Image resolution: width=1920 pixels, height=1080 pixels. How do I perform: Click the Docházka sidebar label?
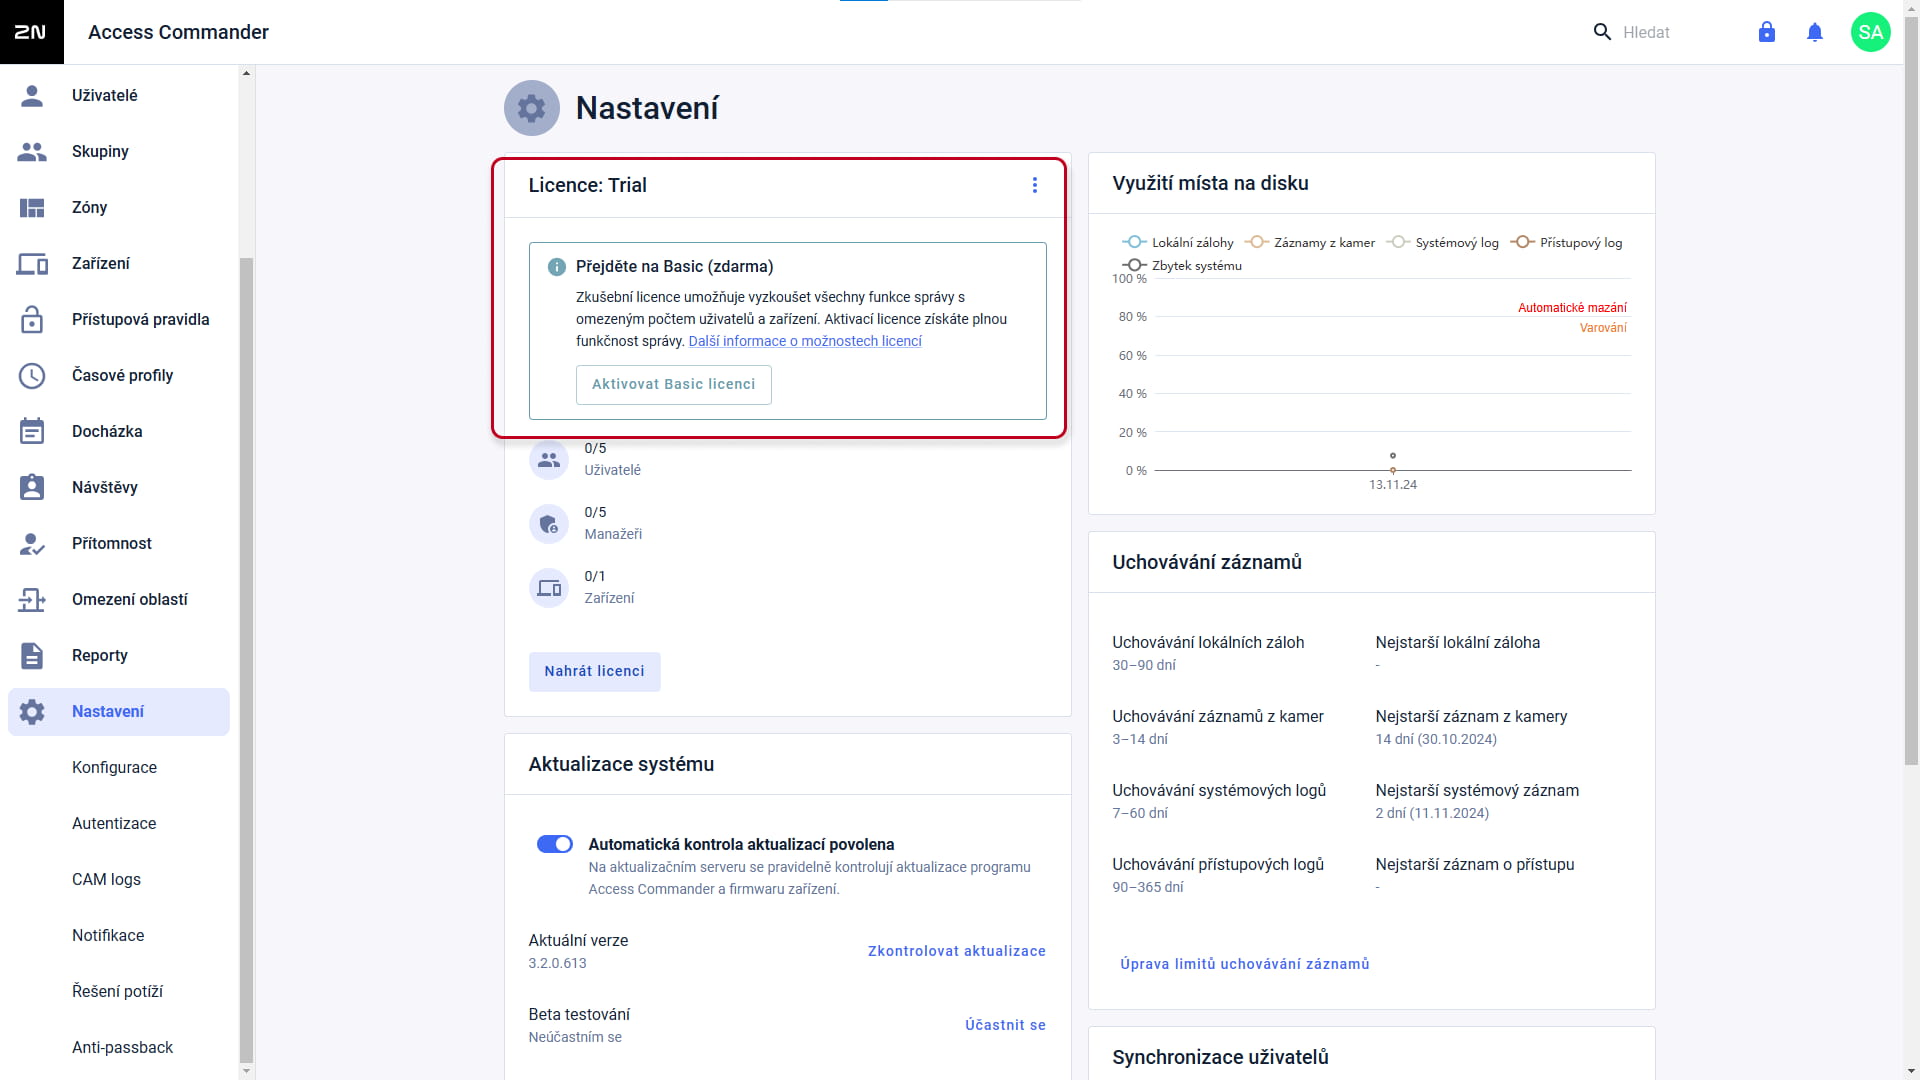pyautogui.click(x=107, y=431)
